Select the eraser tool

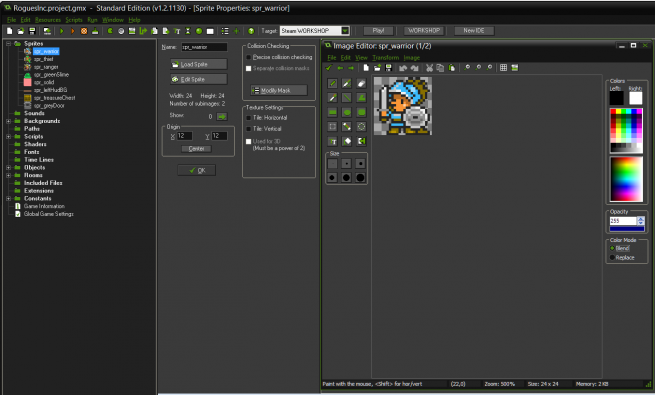[361, 84]
